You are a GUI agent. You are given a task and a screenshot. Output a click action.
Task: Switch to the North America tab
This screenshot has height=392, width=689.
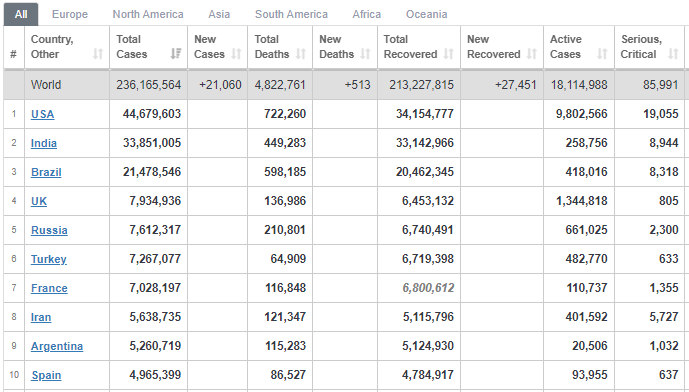pos(148,14)
